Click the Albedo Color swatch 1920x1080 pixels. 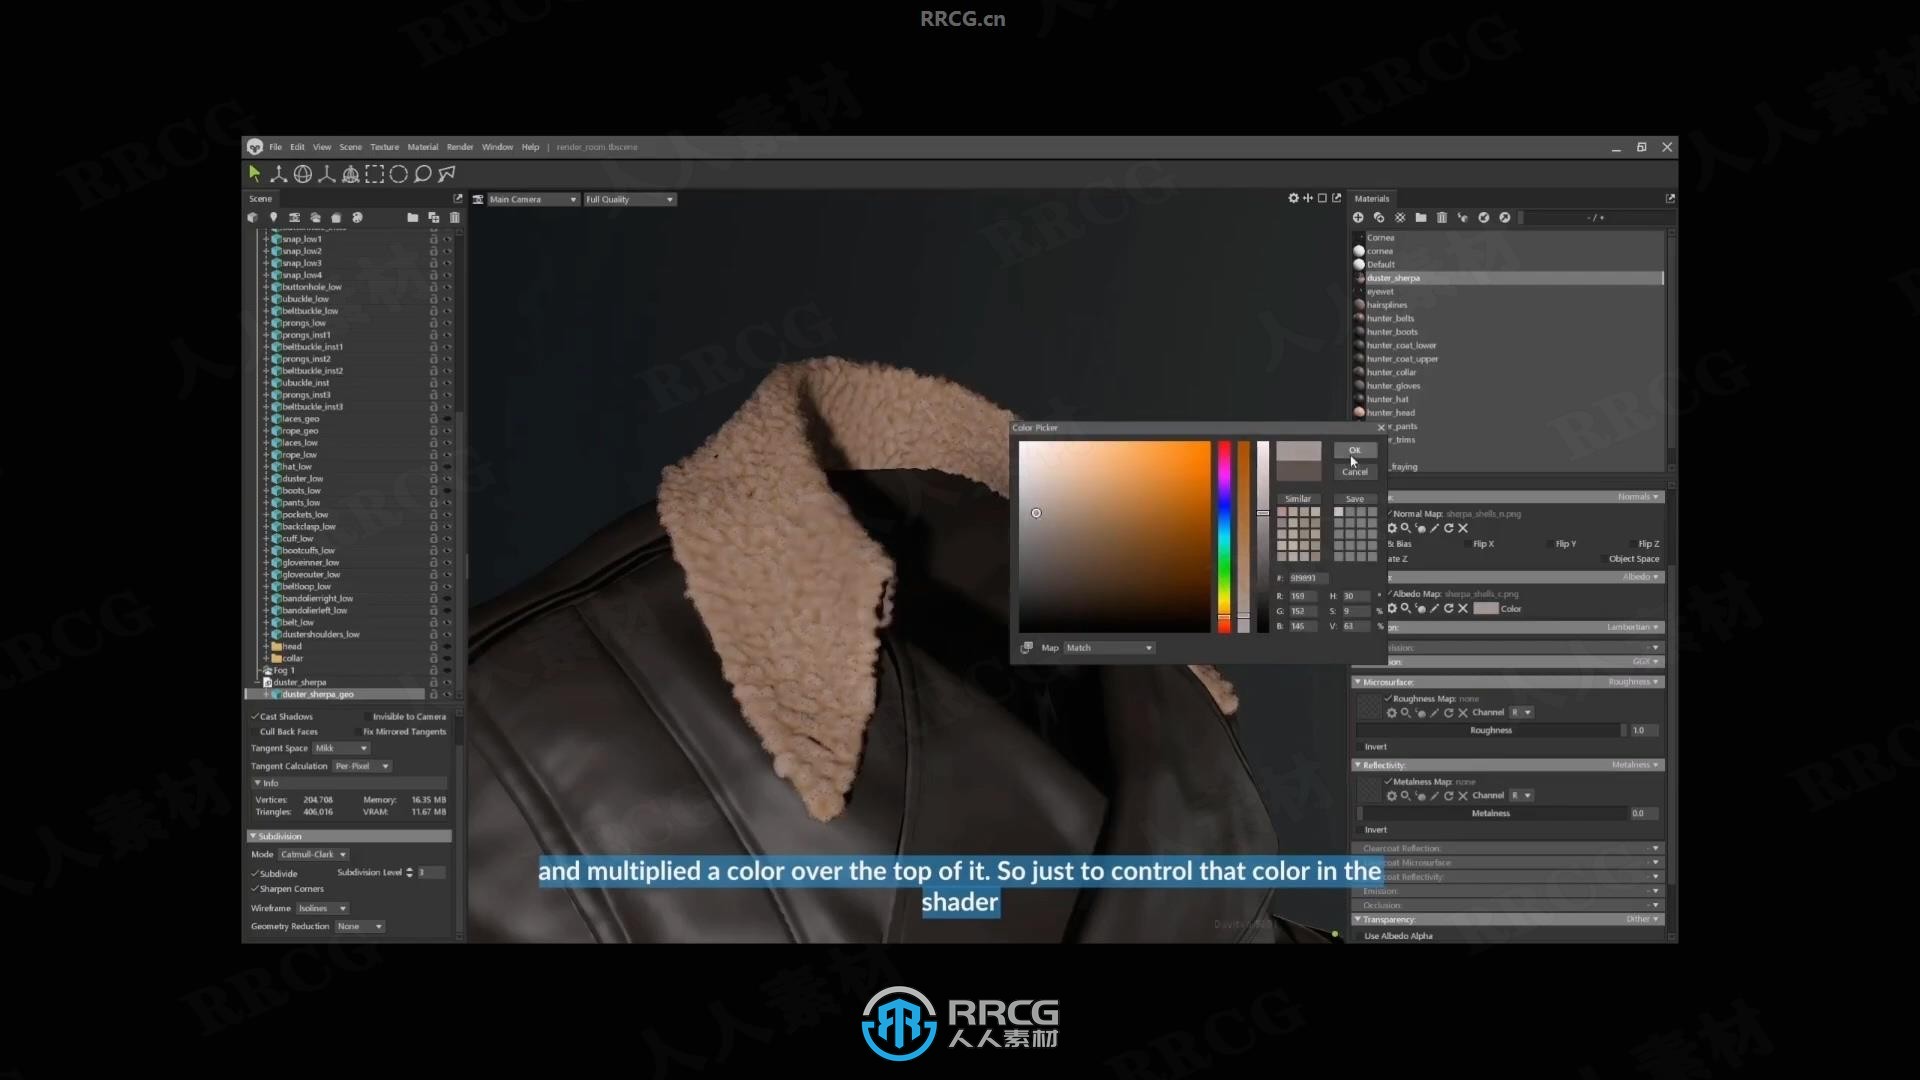tap(1486, 608)
